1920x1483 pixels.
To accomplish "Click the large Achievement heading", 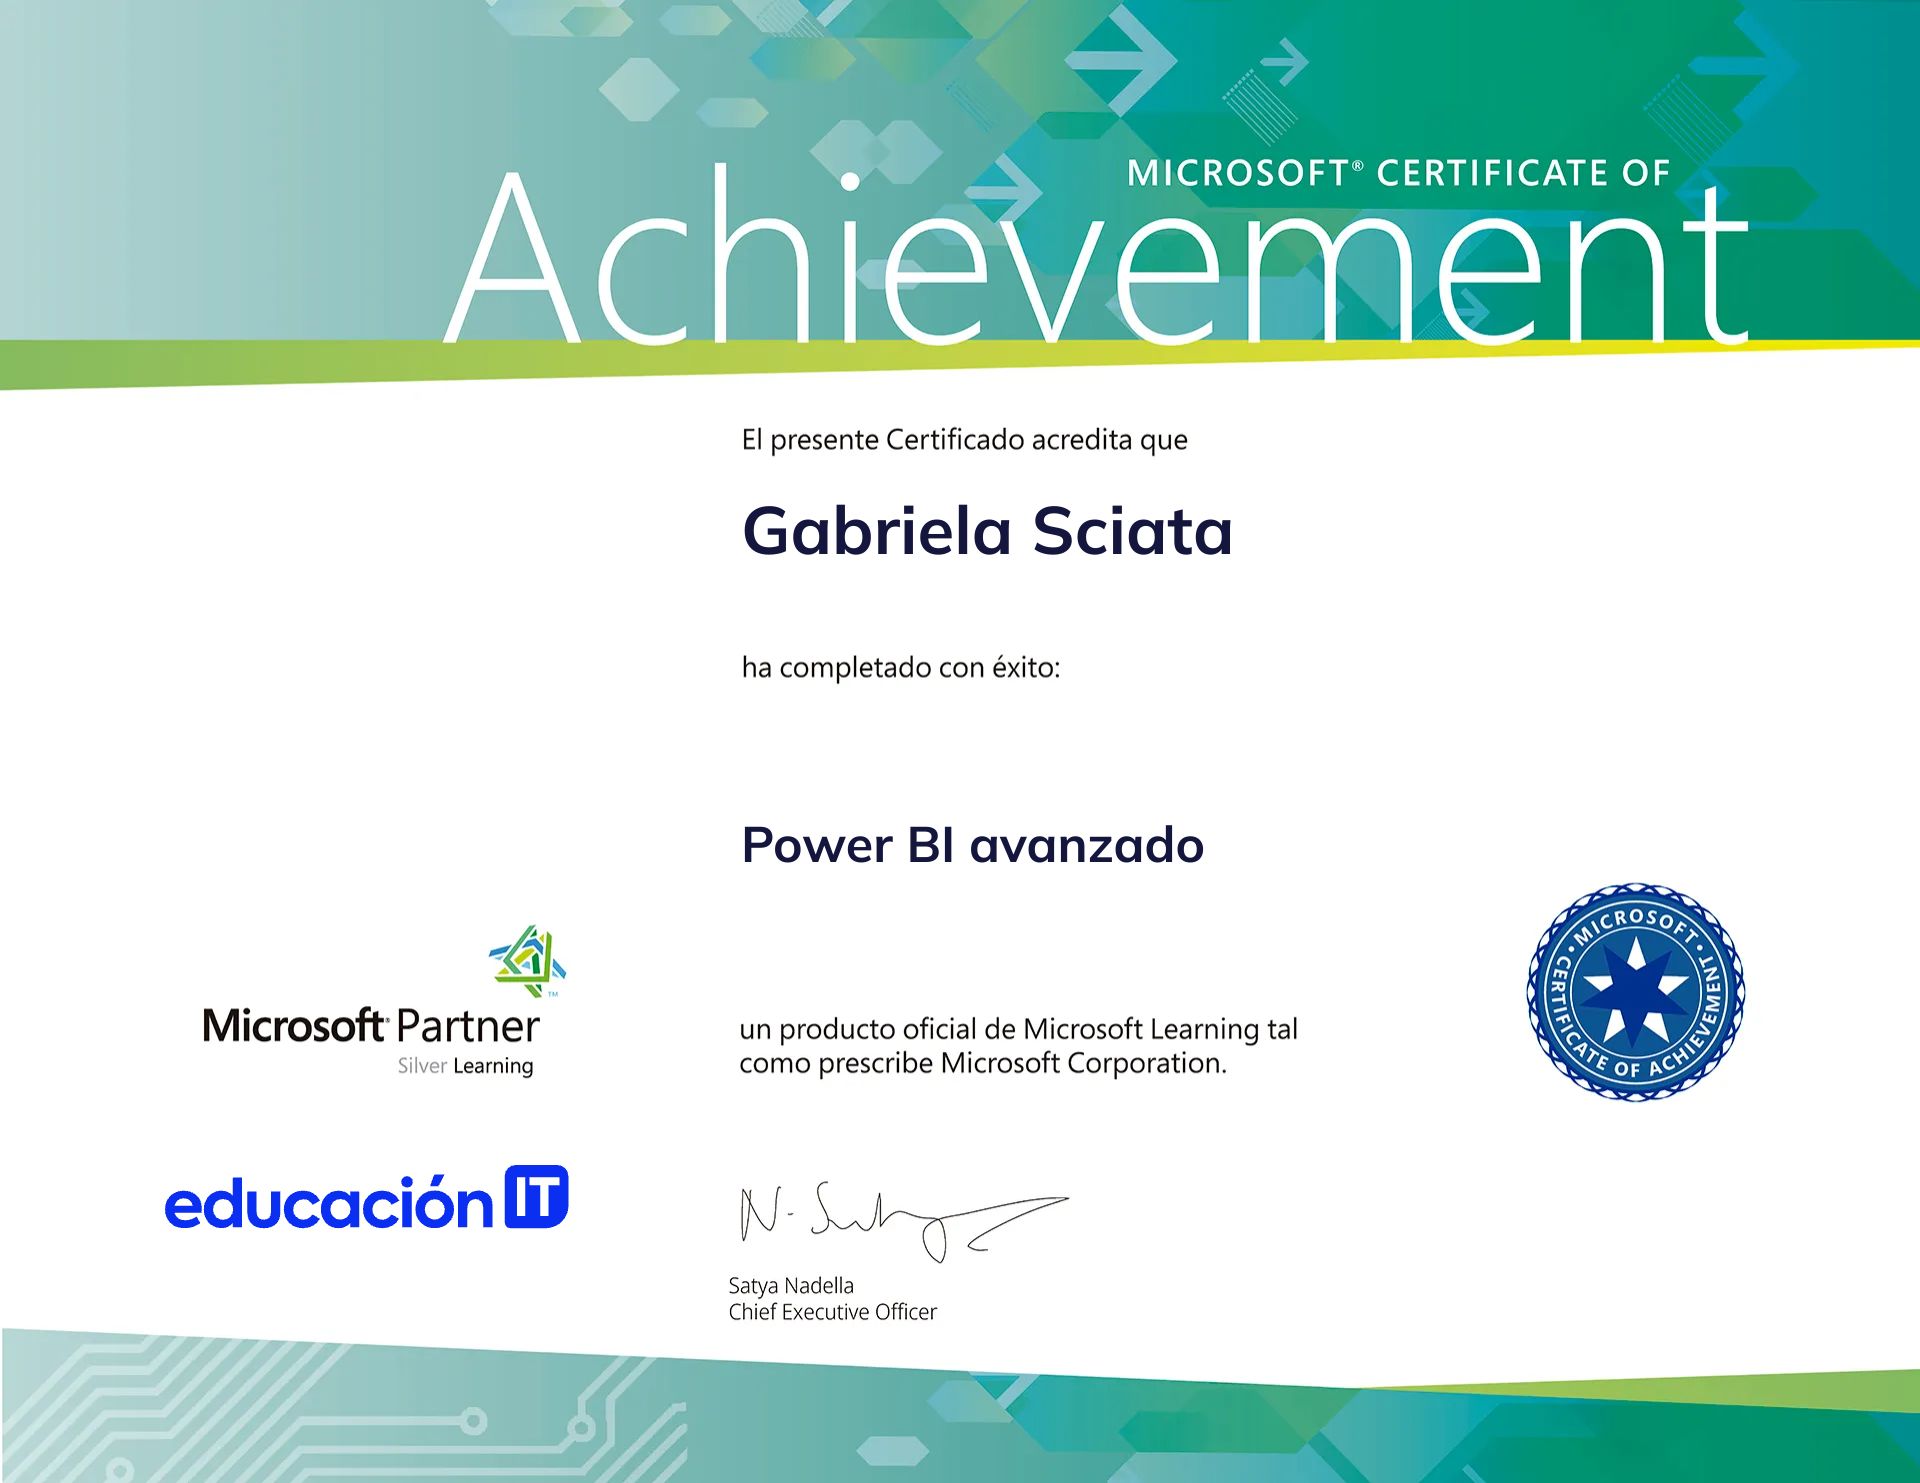I will point(1096,255).
